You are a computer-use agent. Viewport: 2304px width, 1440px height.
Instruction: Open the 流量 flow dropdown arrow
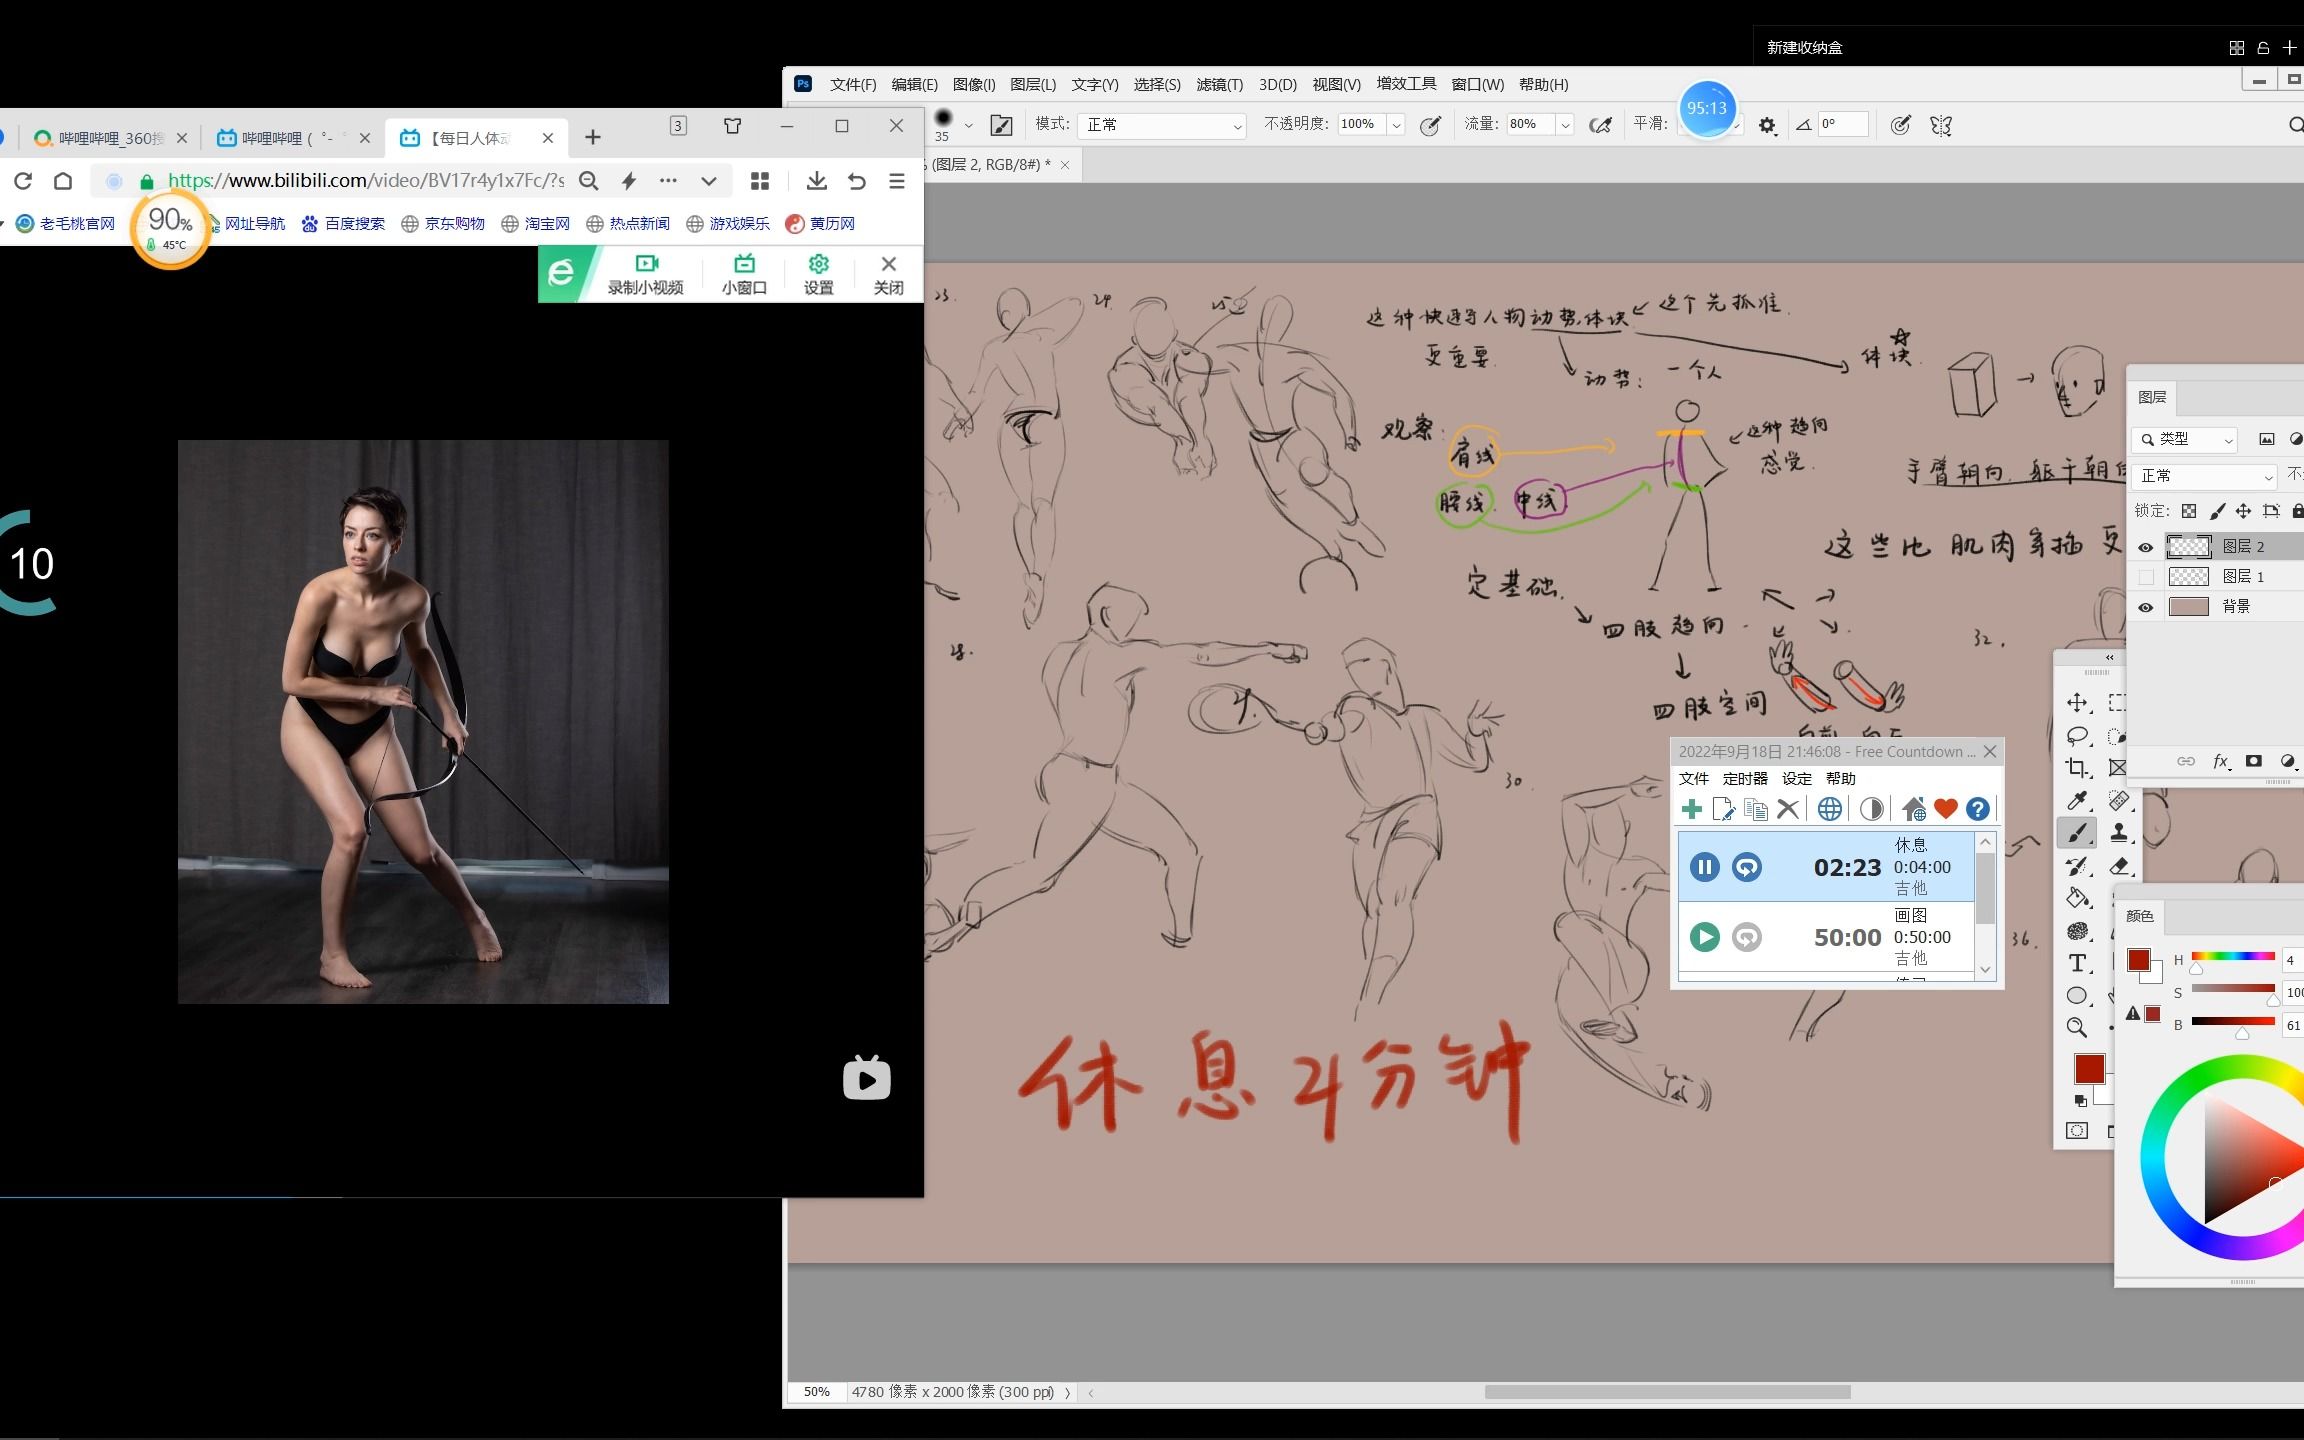[x=1565, y=125]
